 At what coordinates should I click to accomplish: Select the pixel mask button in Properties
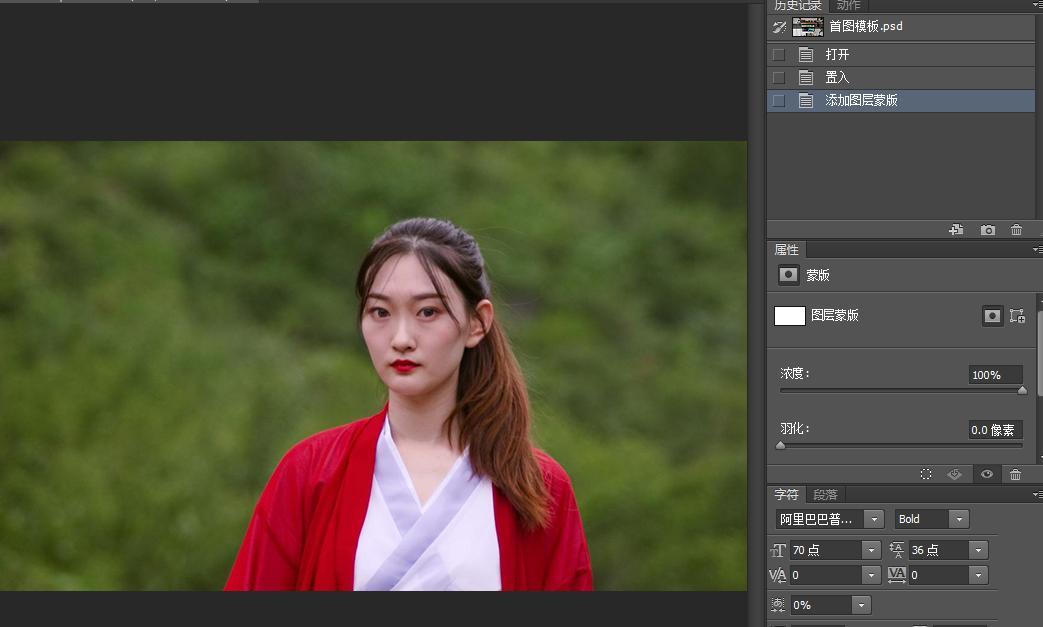pyautogui.click(x=992, y=316)
